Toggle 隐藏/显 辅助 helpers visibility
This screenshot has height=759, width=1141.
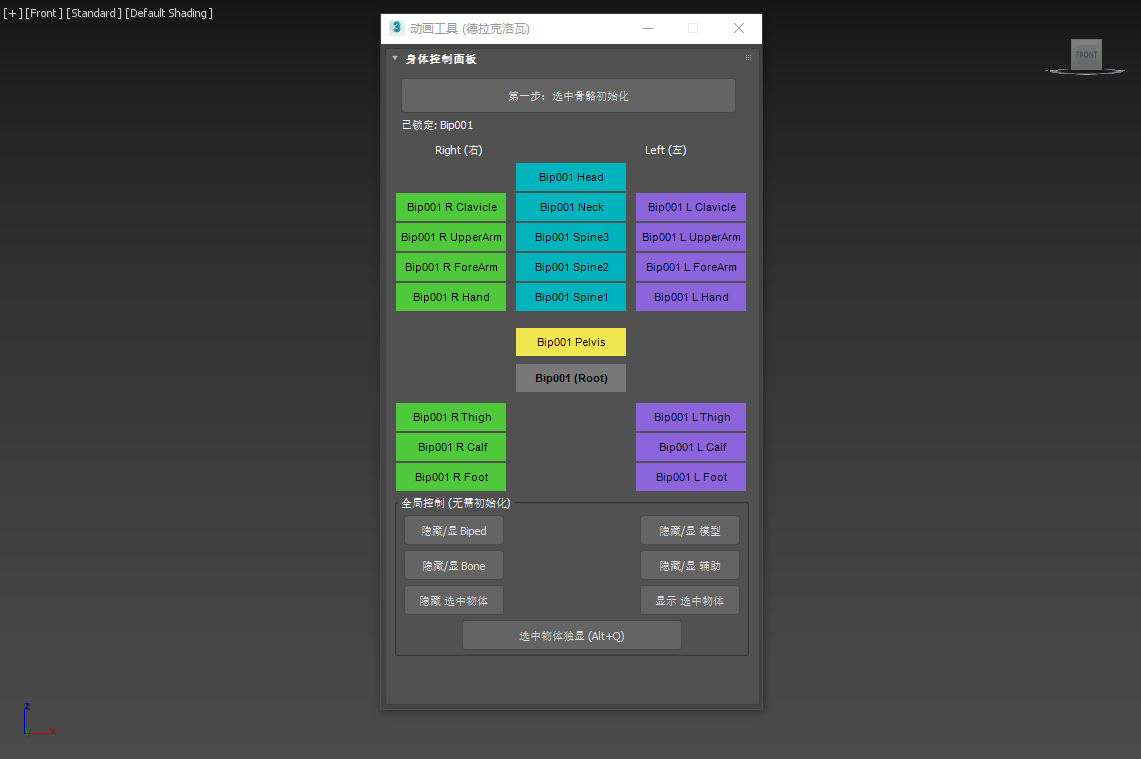pyautogui.click(x=690, y=566)
